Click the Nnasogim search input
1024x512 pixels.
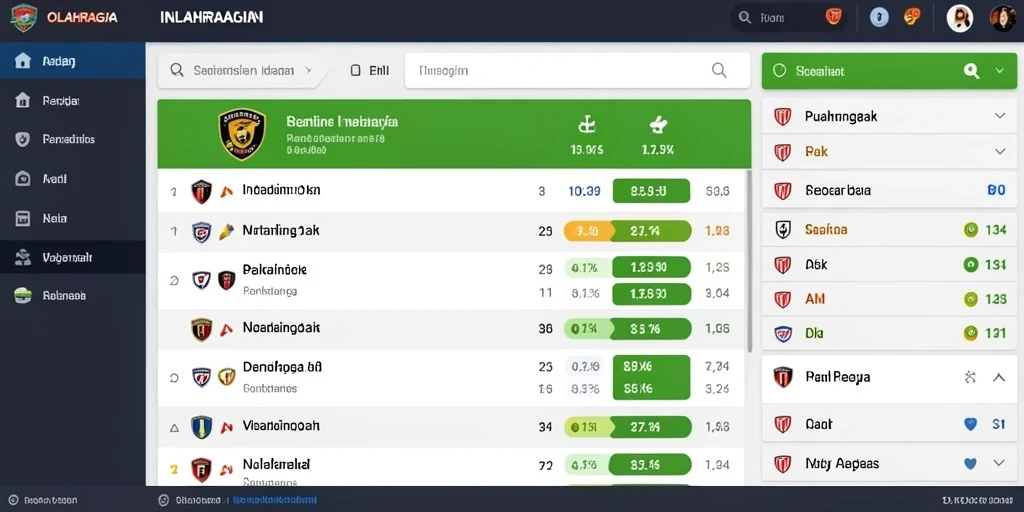[x=577, y=71]
